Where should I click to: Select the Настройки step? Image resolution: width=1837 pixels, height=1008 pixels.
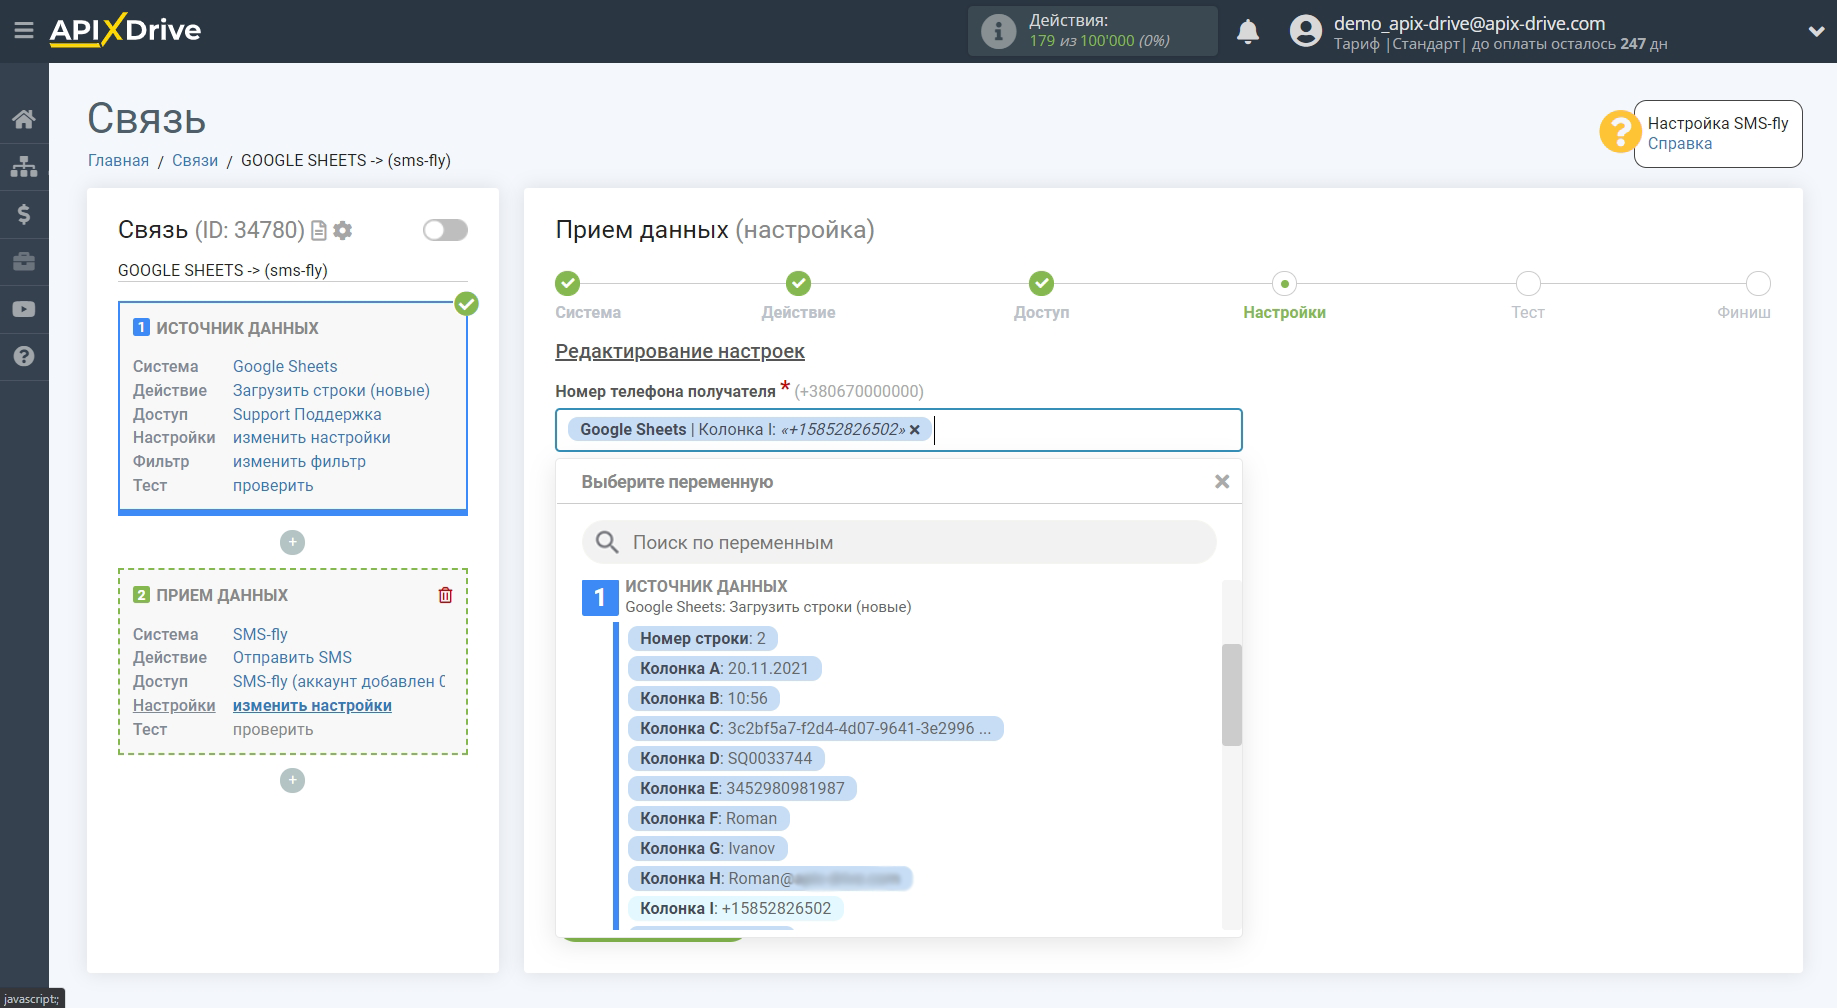pyautogui.click(x=1284, y=283)
